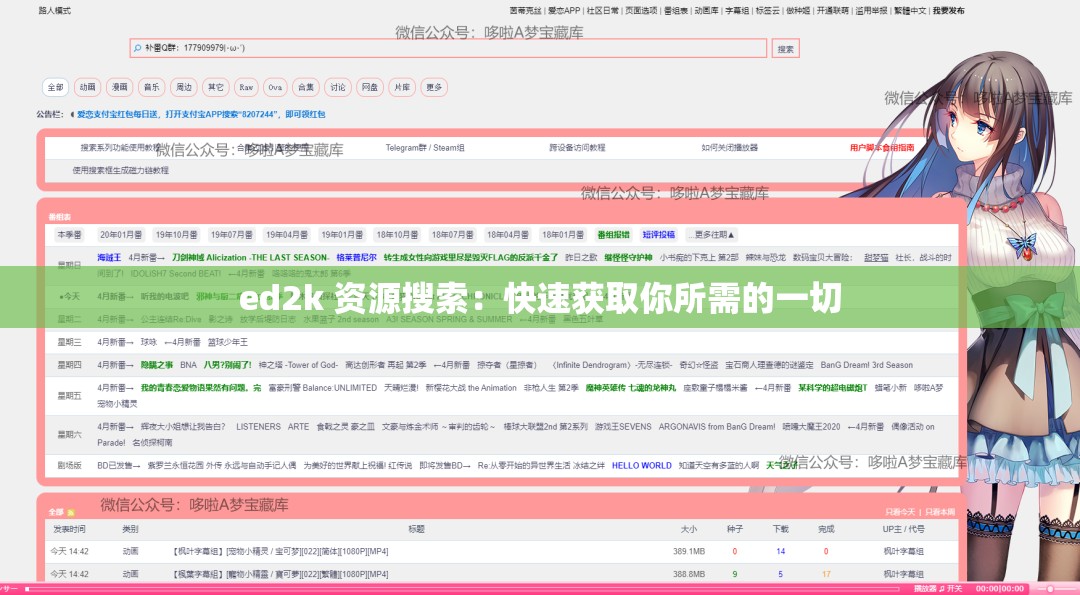Image resolution: width=1080 pixels, height=595 pixels.
Task: Click the HELLO WORLD anime link
Action: [641, 464]
